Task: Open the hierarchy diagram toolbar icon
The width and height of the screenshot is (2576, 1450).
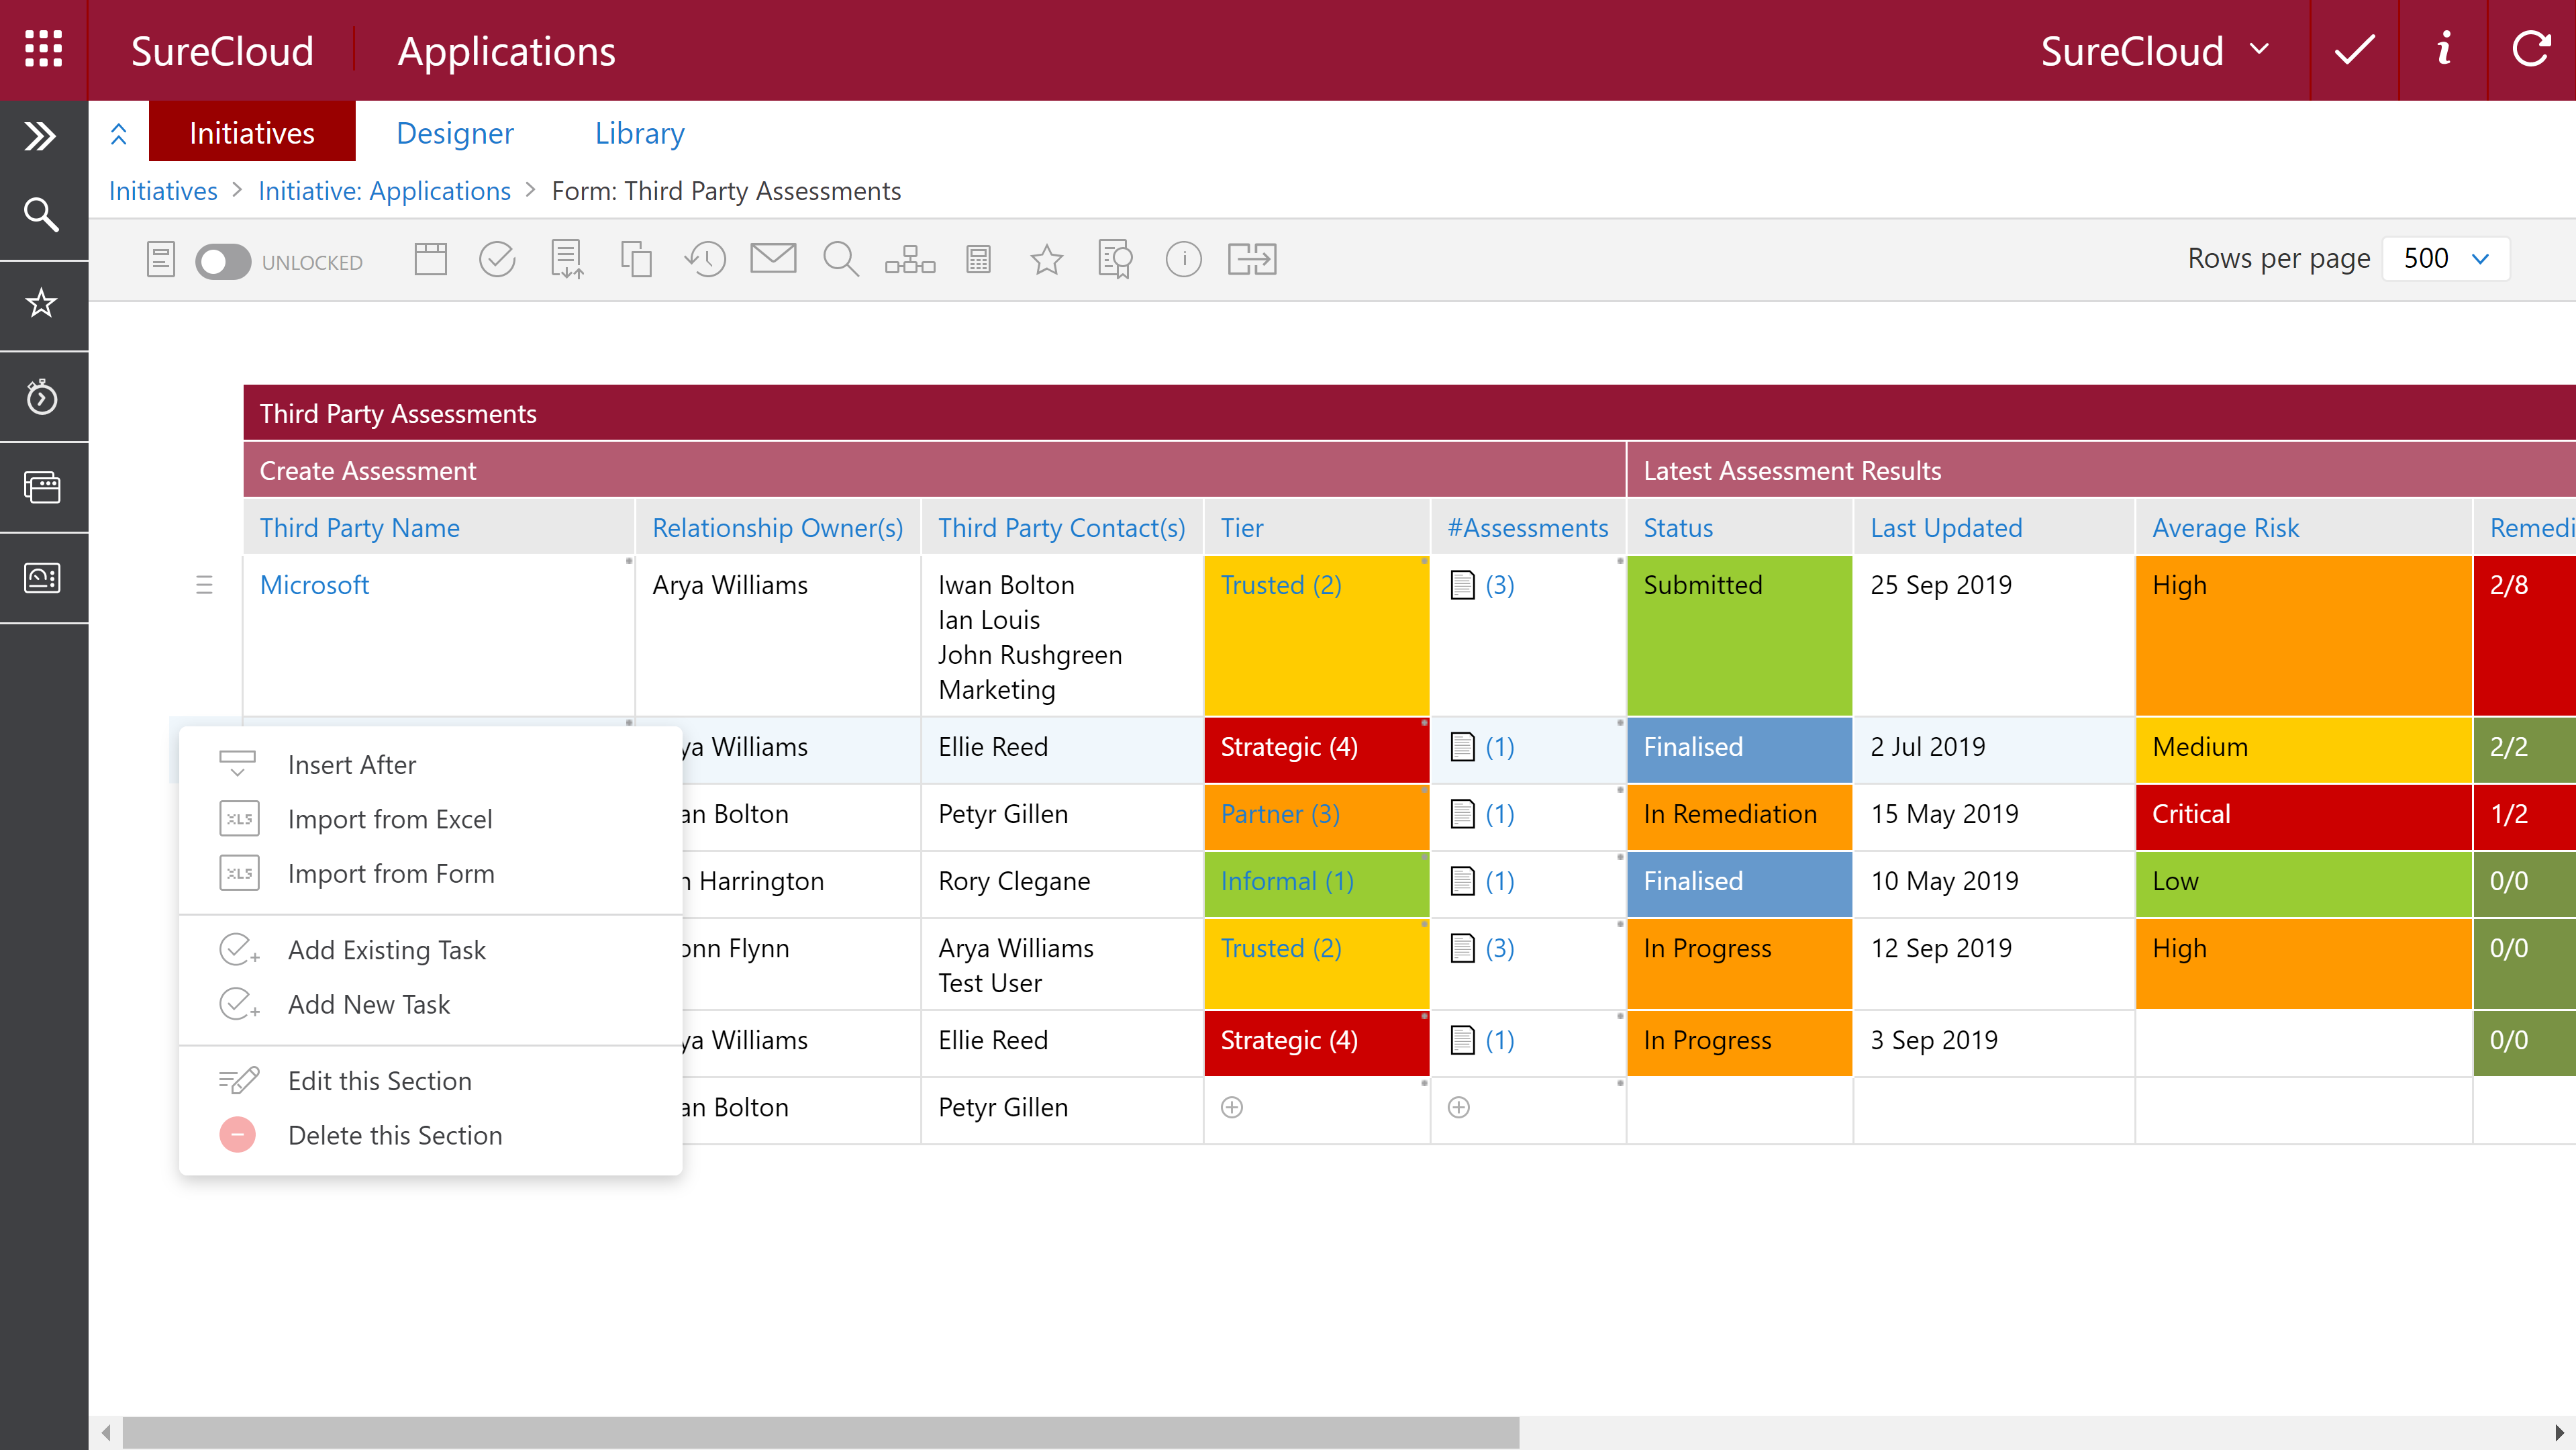Action: pos(910,260)
